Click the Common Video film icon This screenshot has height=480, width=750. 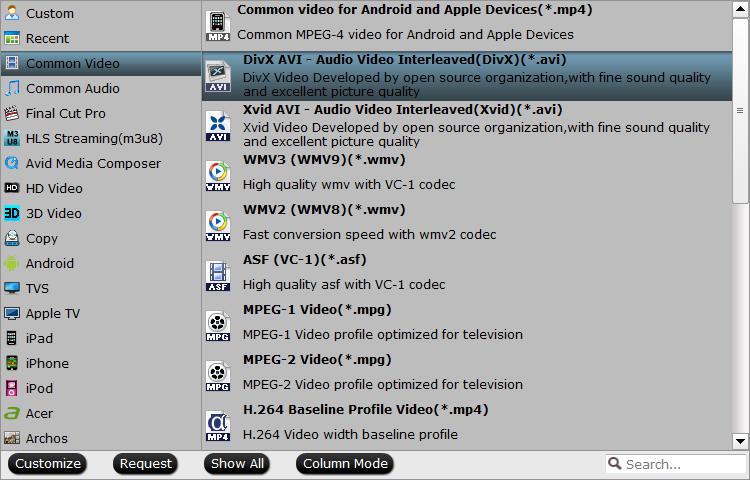click(x=12, y=63)
